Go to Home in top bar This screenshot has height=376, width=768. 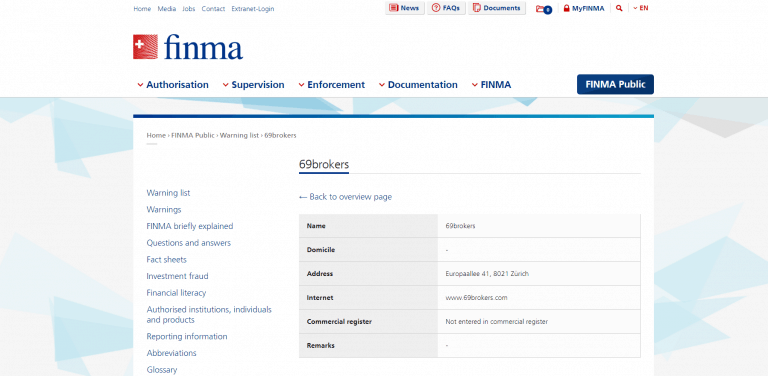142,9
